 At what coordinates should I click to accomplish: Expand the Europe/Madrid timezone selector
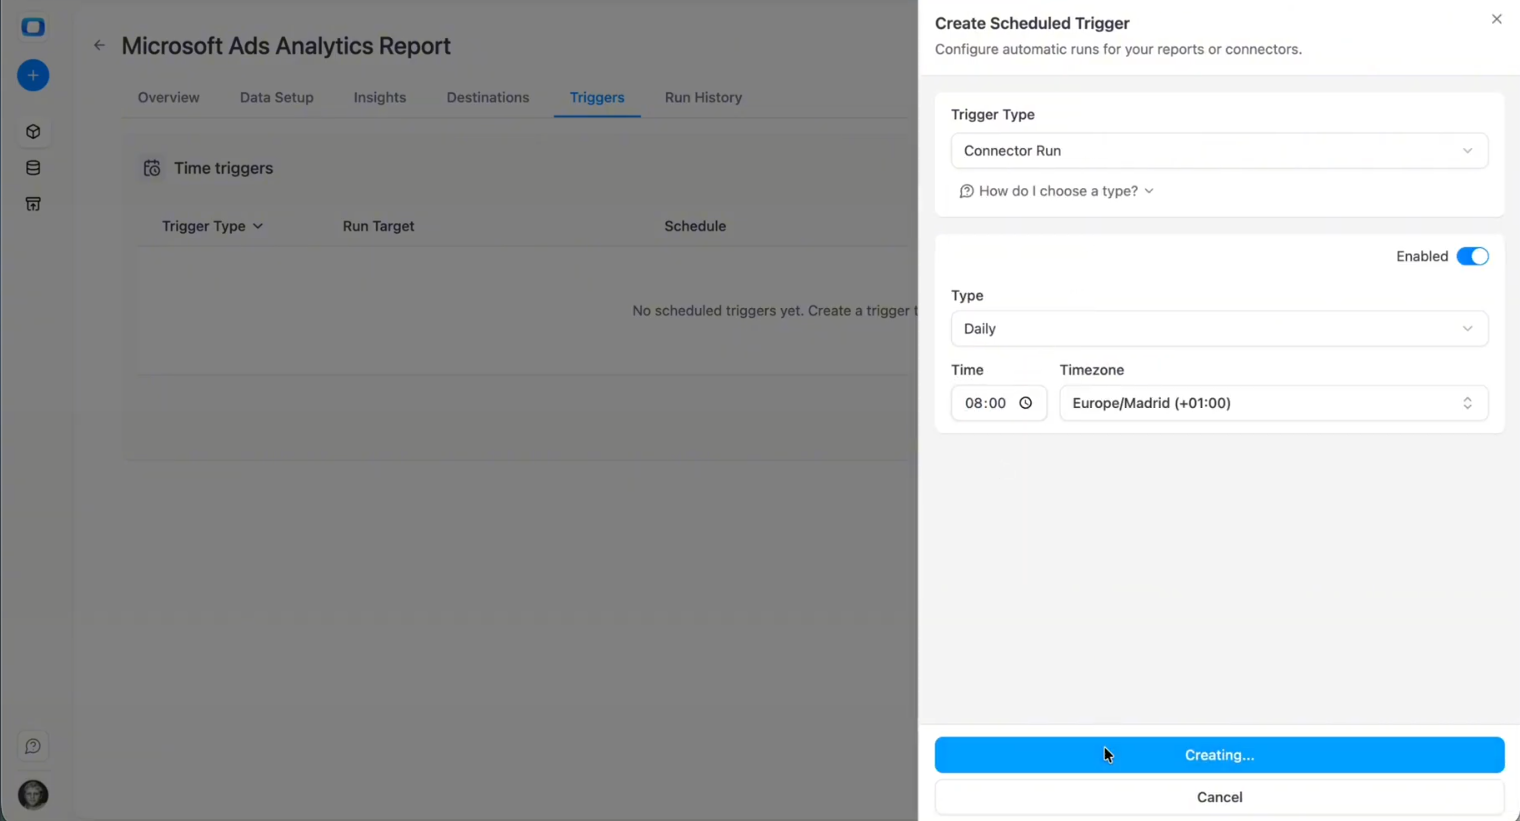1272,402
